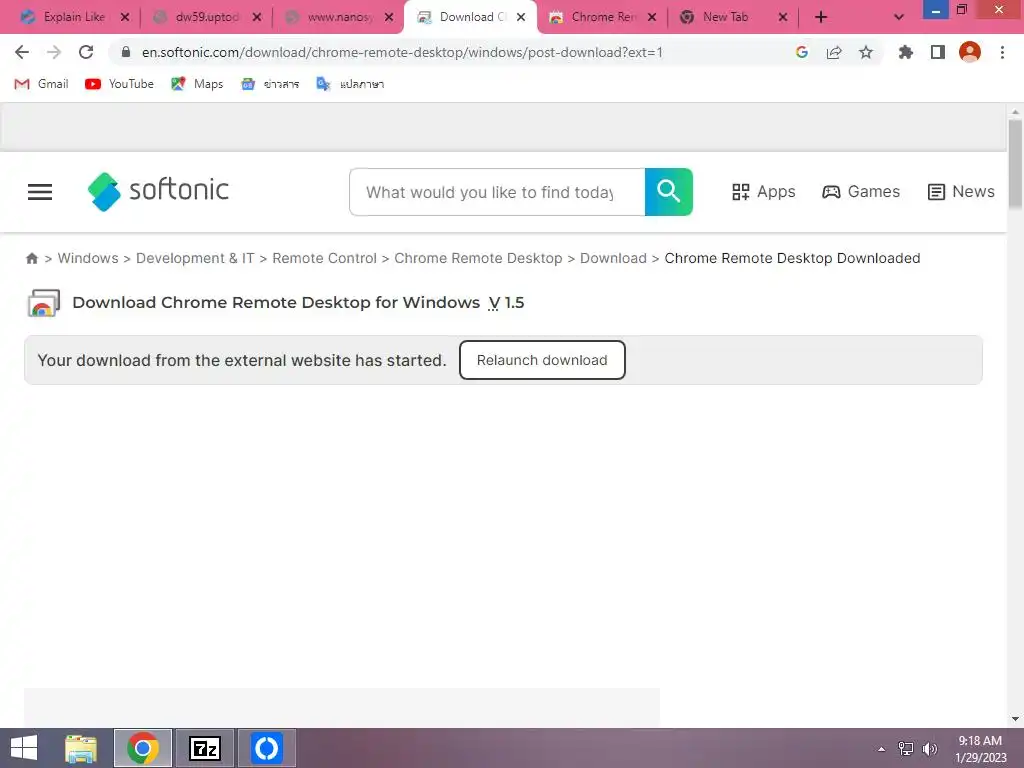
Task: Click the volume speaker tray icon
Action: pos(930,749)
